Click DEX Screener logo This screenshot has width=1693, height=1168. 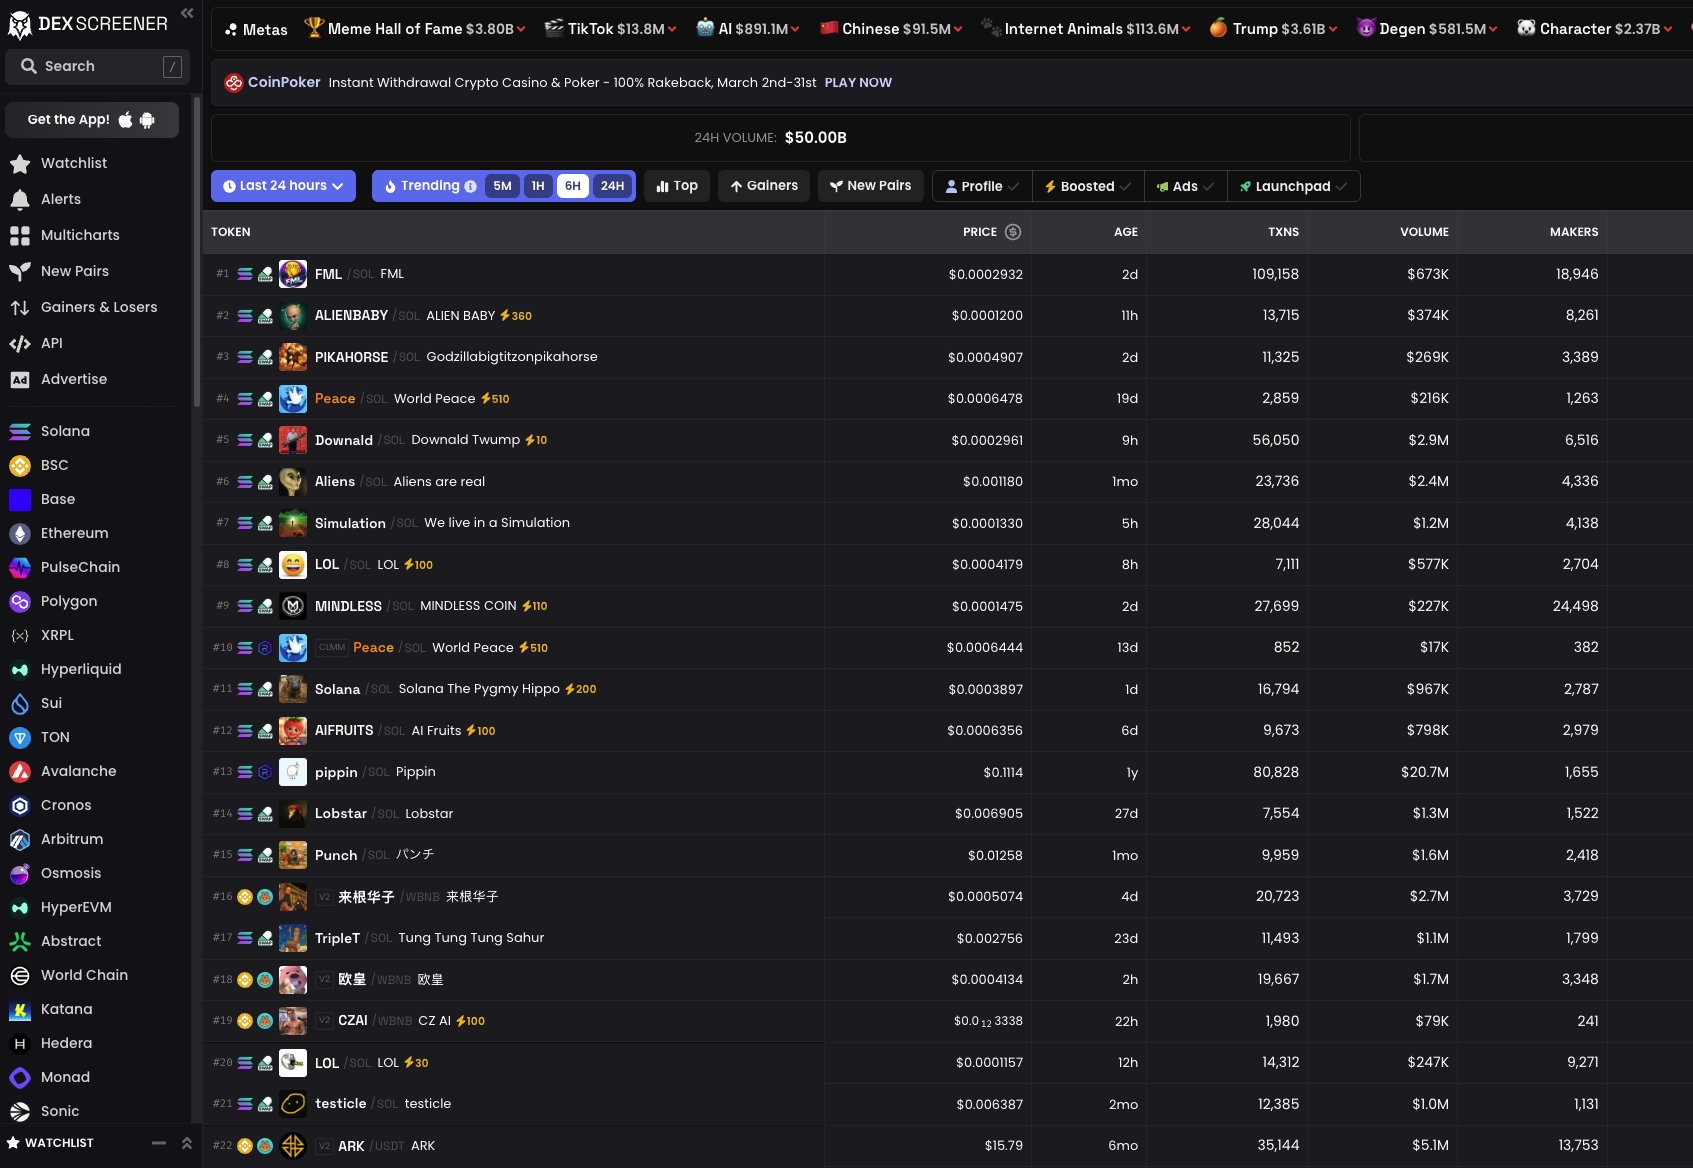[x=88, y=24]
